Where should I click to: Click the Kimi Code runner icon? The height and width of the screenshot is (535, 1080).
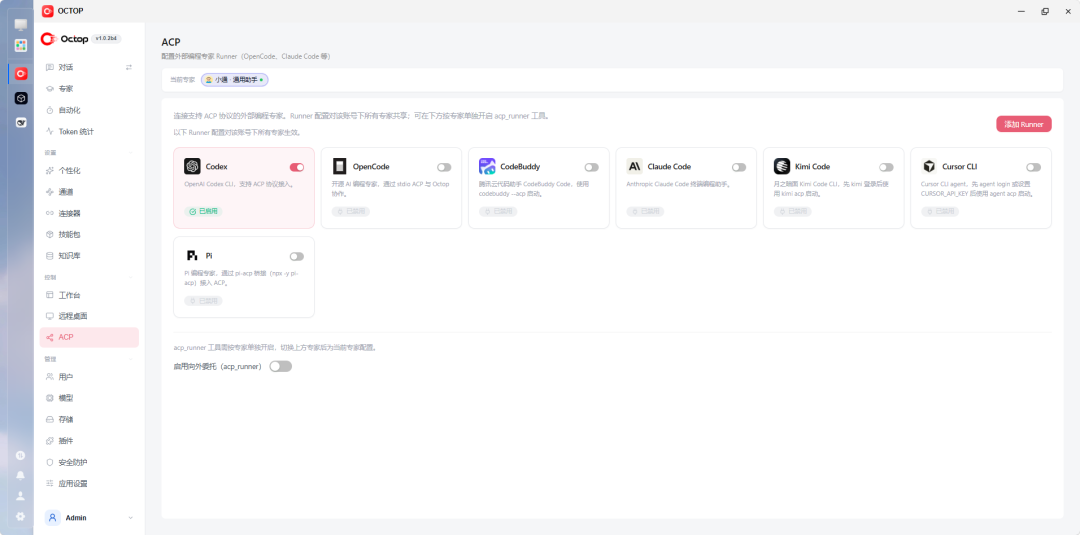tap(782, 167)
